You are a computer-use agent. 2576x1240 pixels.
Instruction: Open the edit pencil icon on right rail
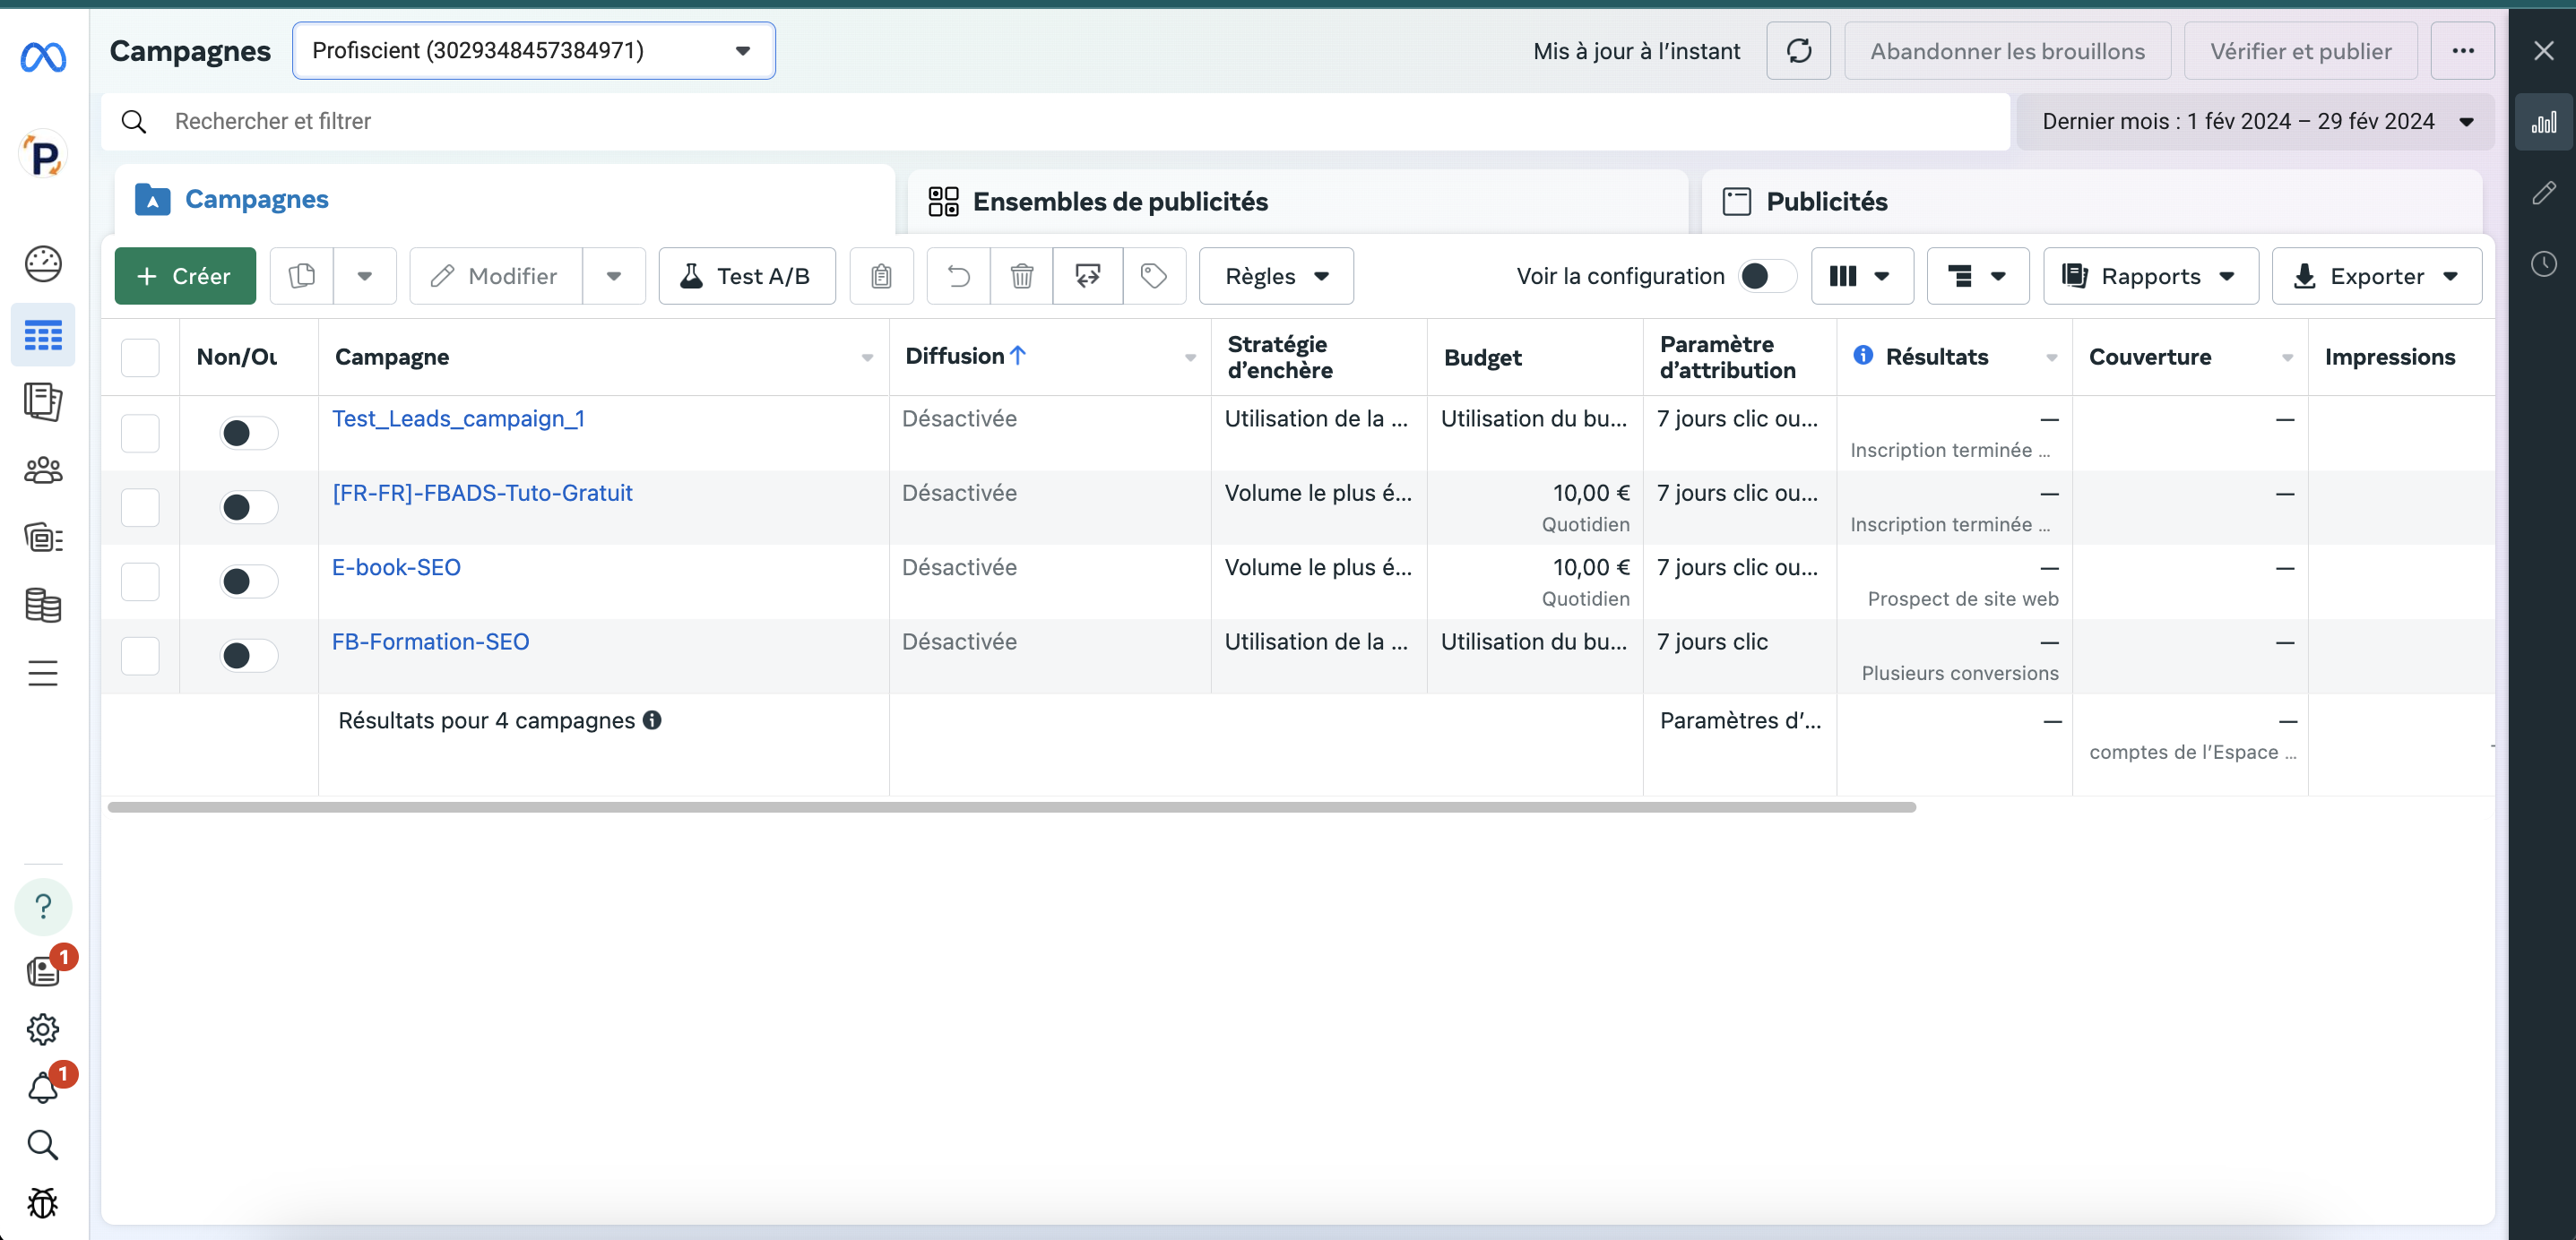coord(2543,193)
